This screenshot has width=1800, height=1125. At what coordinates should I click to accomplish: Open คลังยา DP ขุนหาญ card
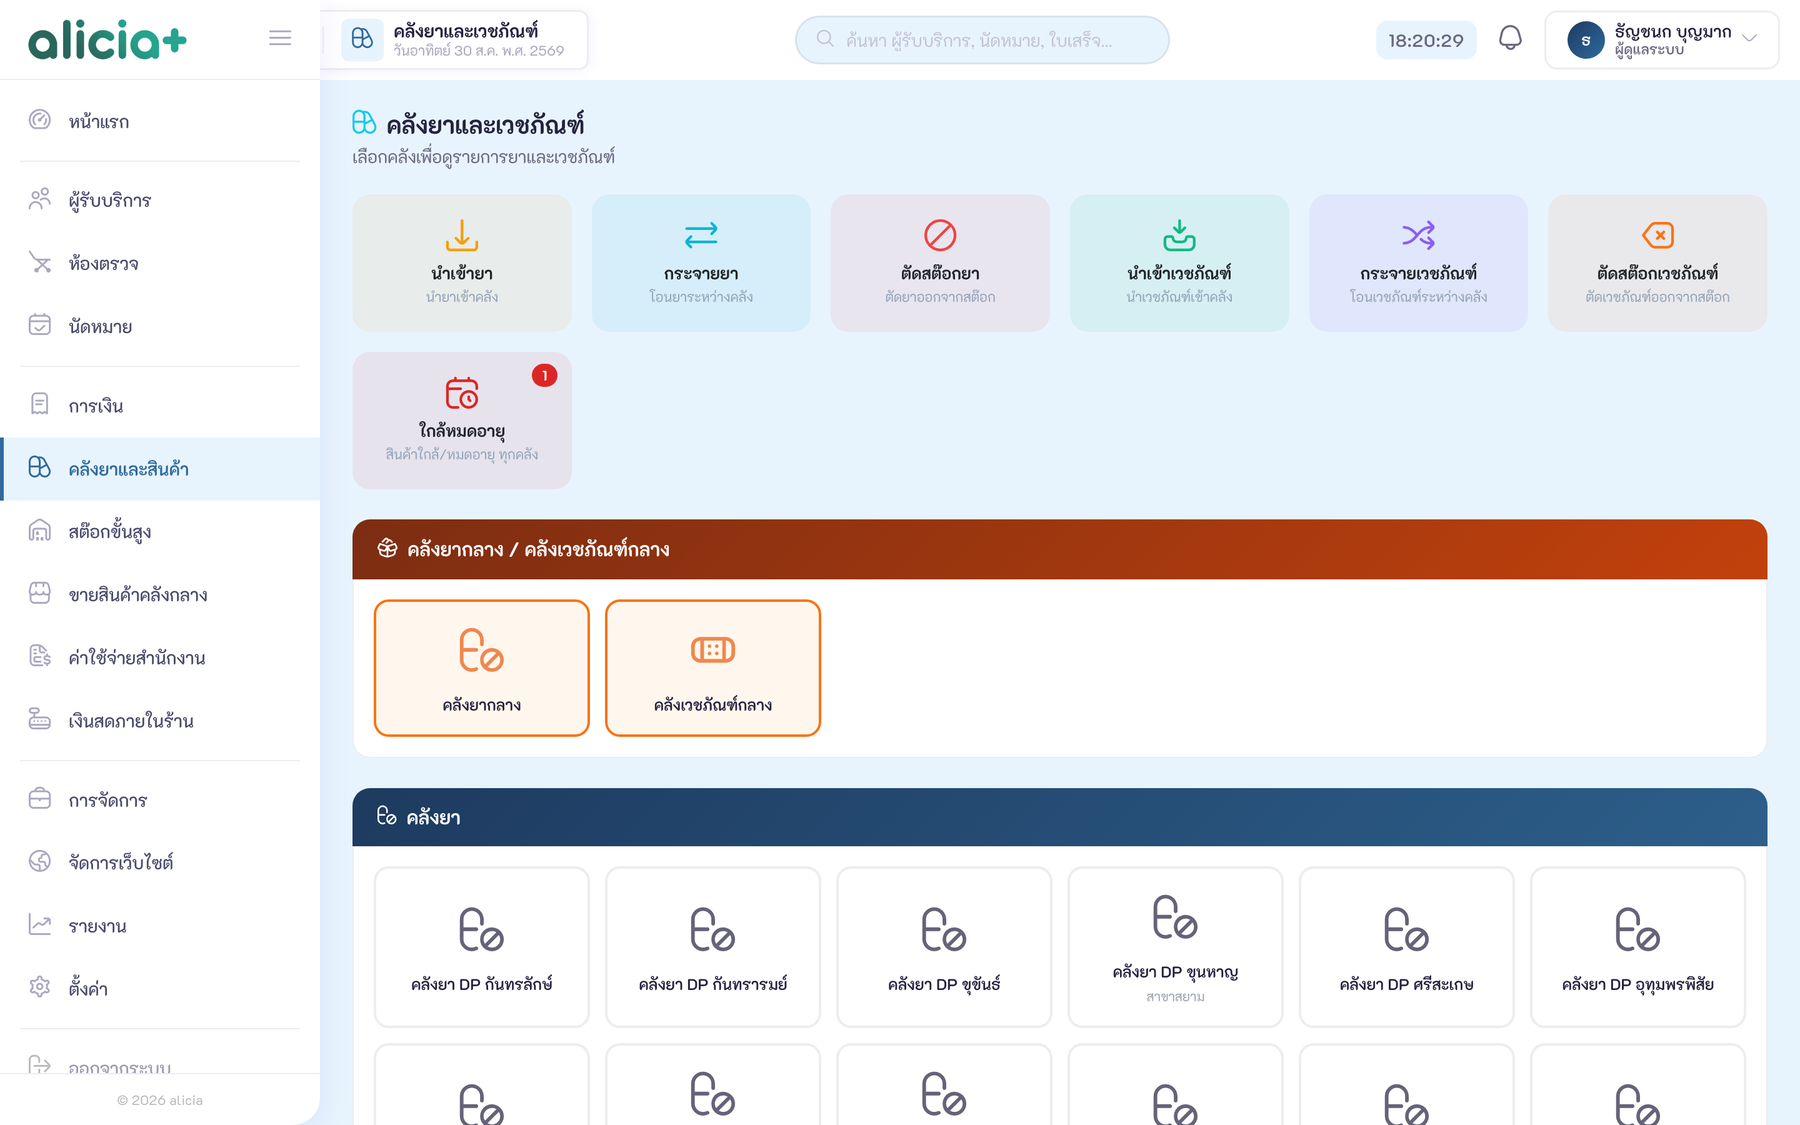click(1175, 947)
